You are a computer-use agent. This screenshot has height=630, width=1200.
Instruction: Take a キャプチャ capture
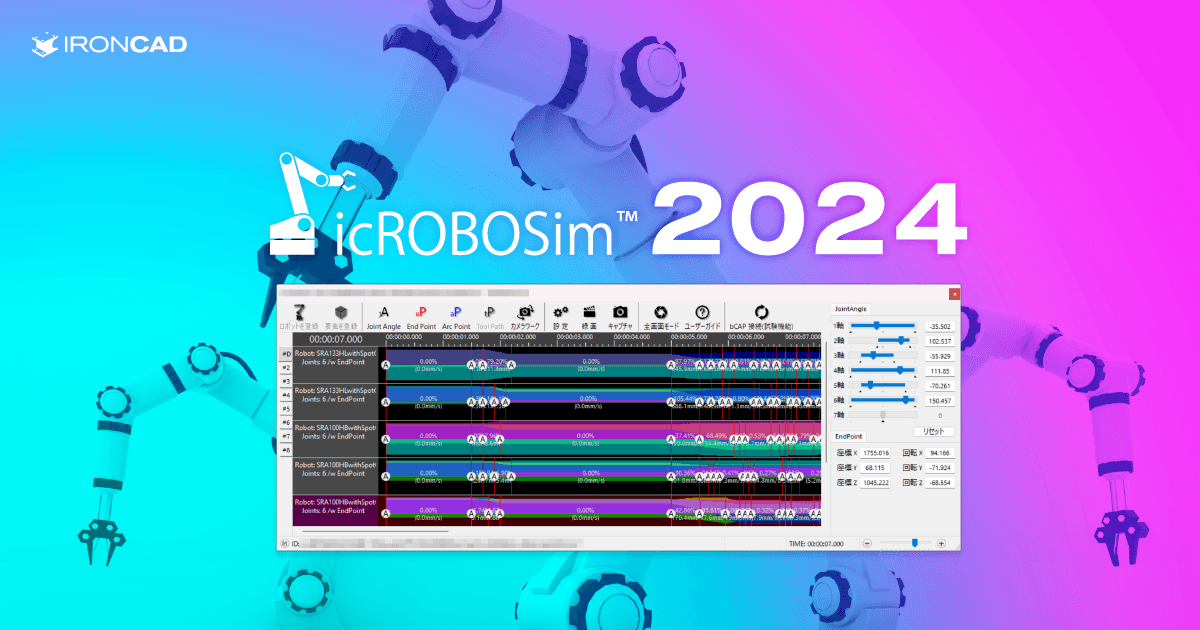(x=621, y=311)
